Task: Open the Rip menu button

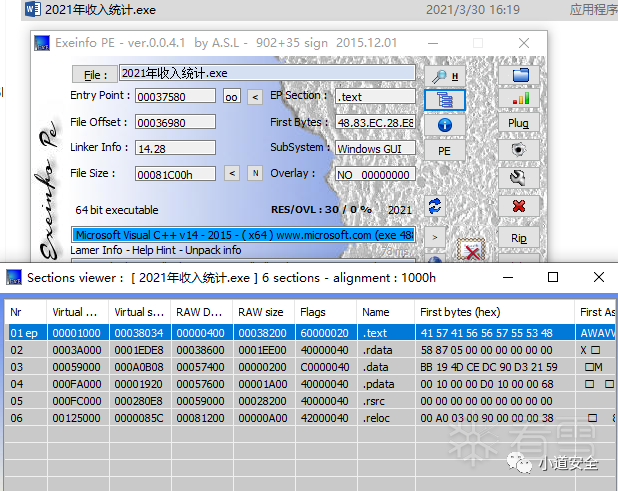Action: pyautogui.click(x=519, y=238)
